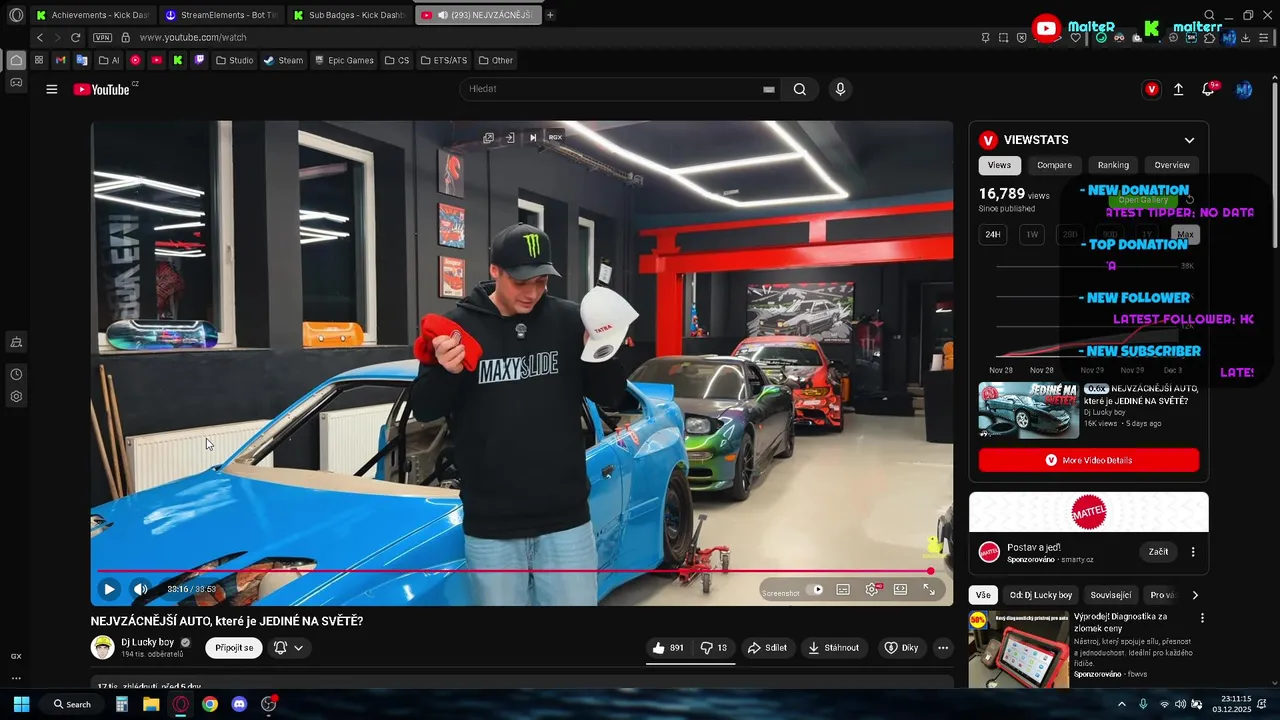This screenshot has height=720, width=1280.
Task: Start voice search with the microphone icon
Action: tap(840, 89)
